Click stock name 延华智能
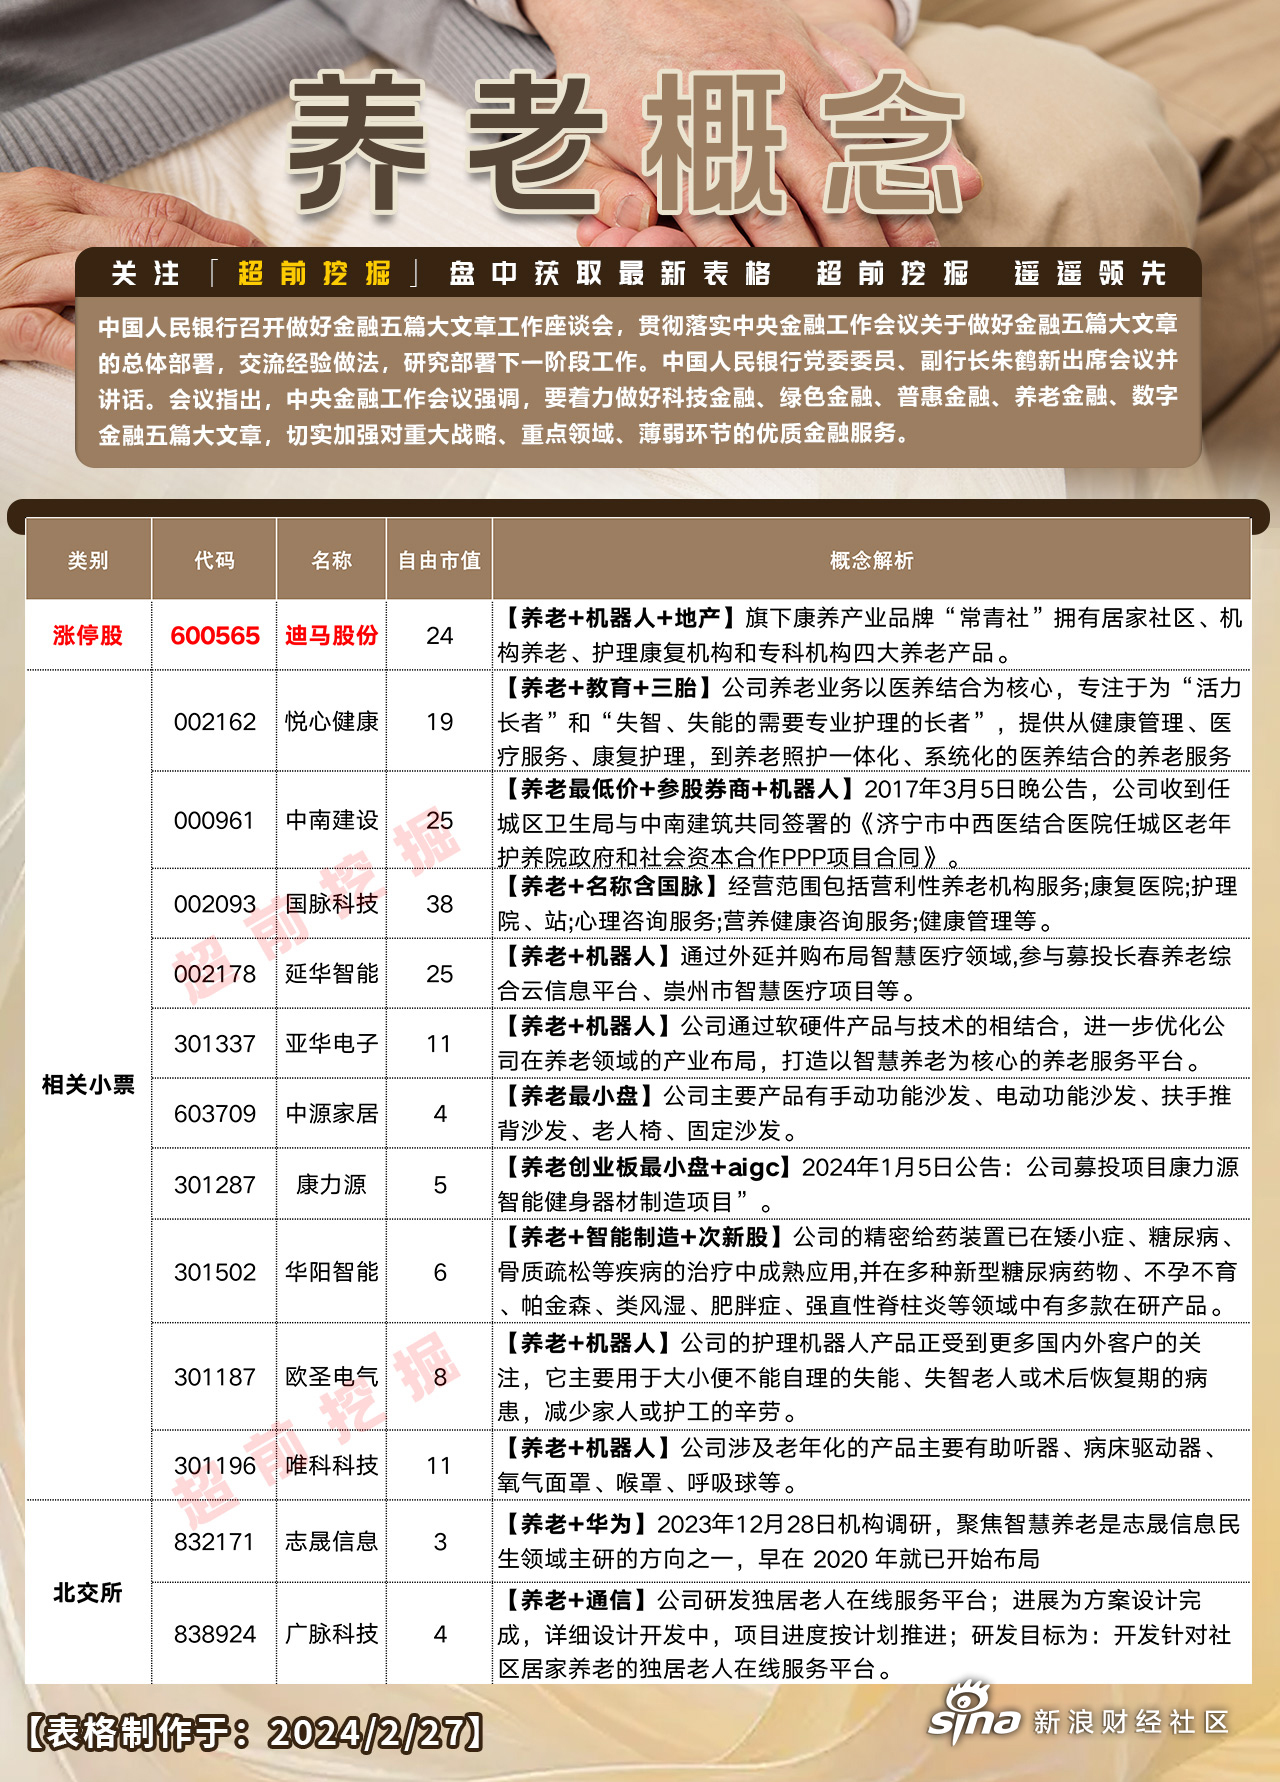 pos(331,974)
